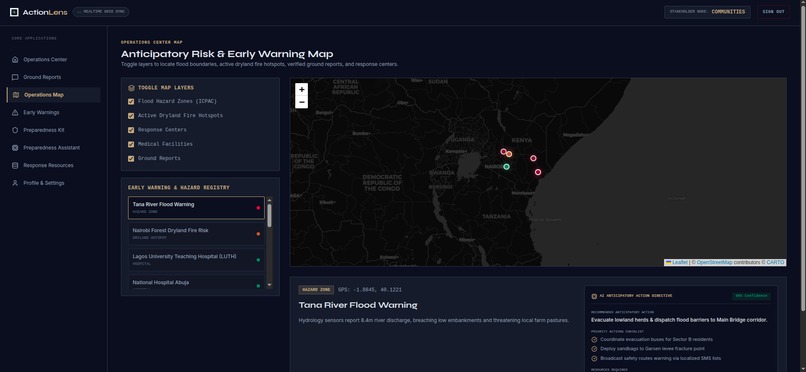Go to Ground Reports page
The height and width of the screenshot is (372, 806).
tap(53, 77)
